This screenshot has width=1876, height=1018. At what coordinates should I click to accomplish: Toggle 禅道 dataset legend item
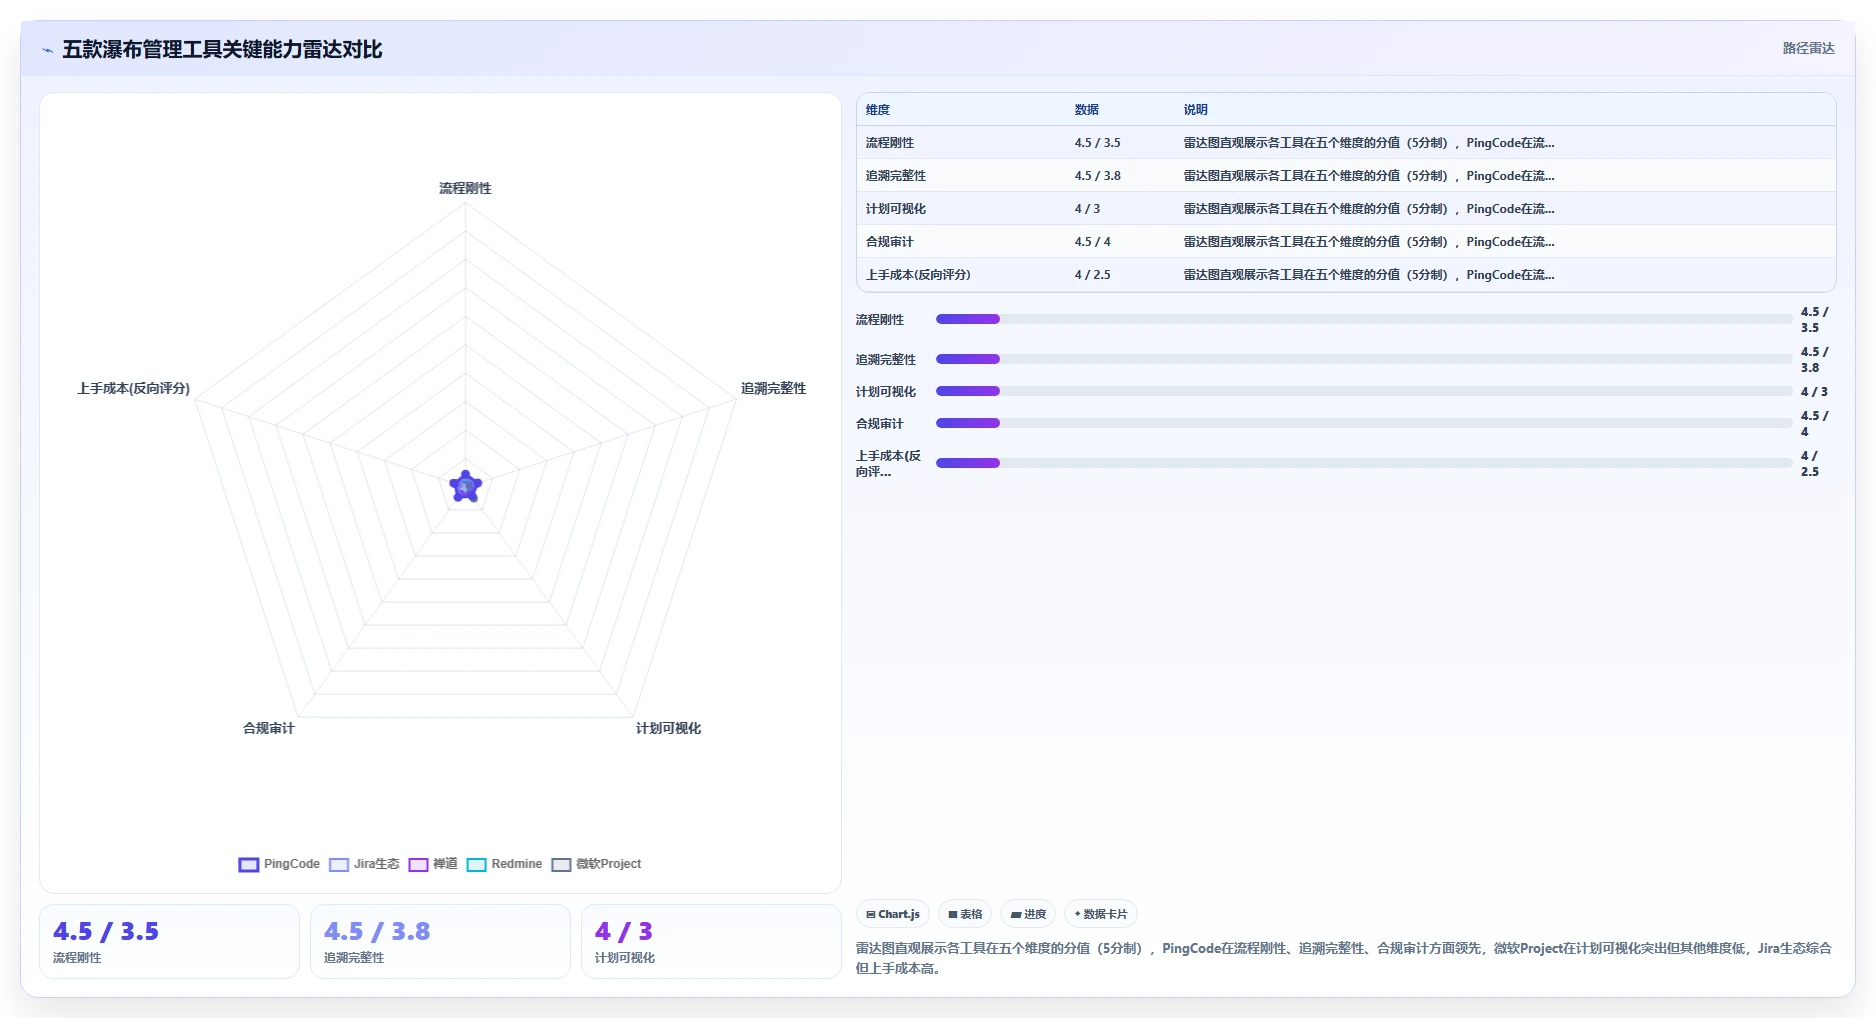433,864
